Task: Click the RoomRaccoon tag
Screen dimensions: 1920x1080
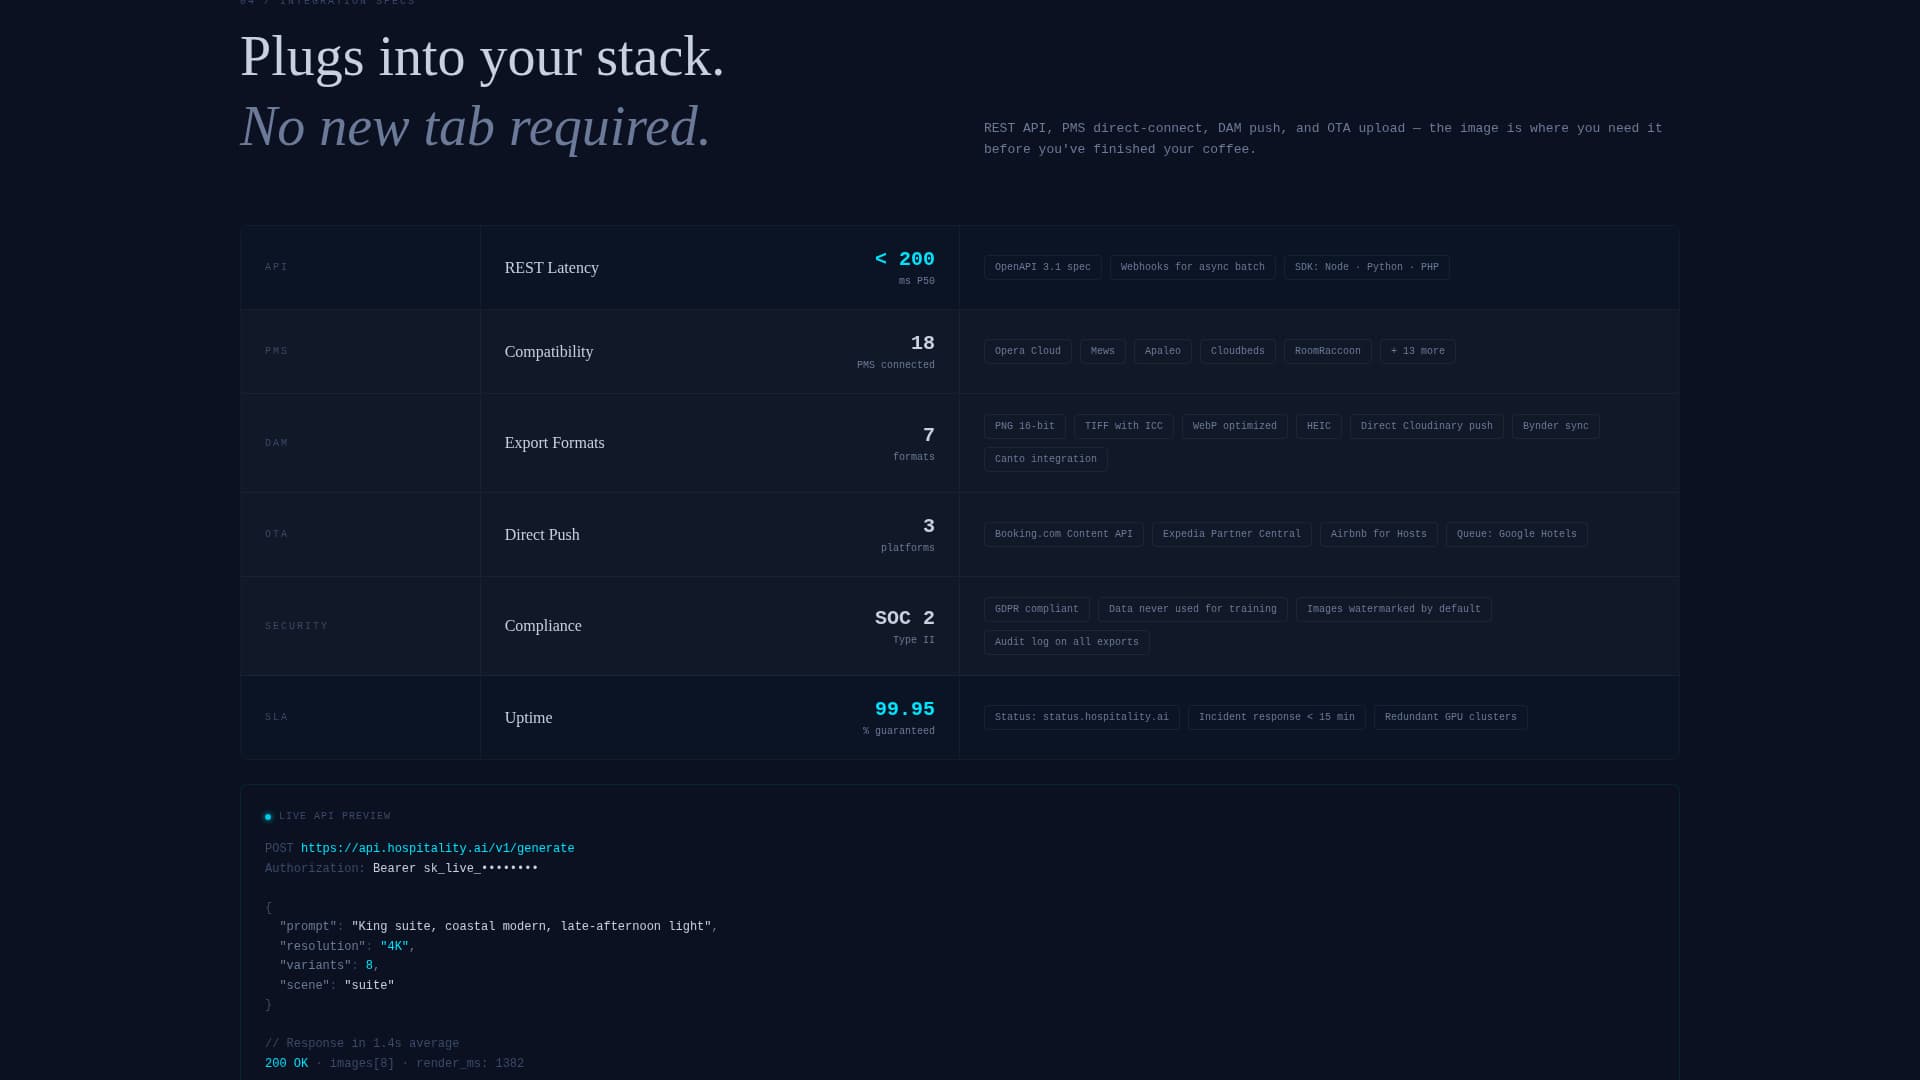Action: pyautogui.click(x=1327, y=351)
